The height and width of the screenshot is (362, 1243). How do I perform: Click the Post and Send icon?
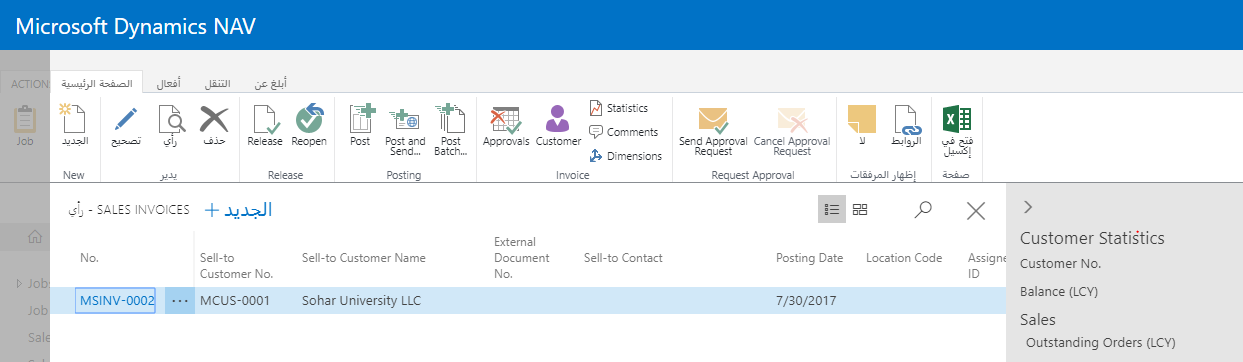click(405, 131)
